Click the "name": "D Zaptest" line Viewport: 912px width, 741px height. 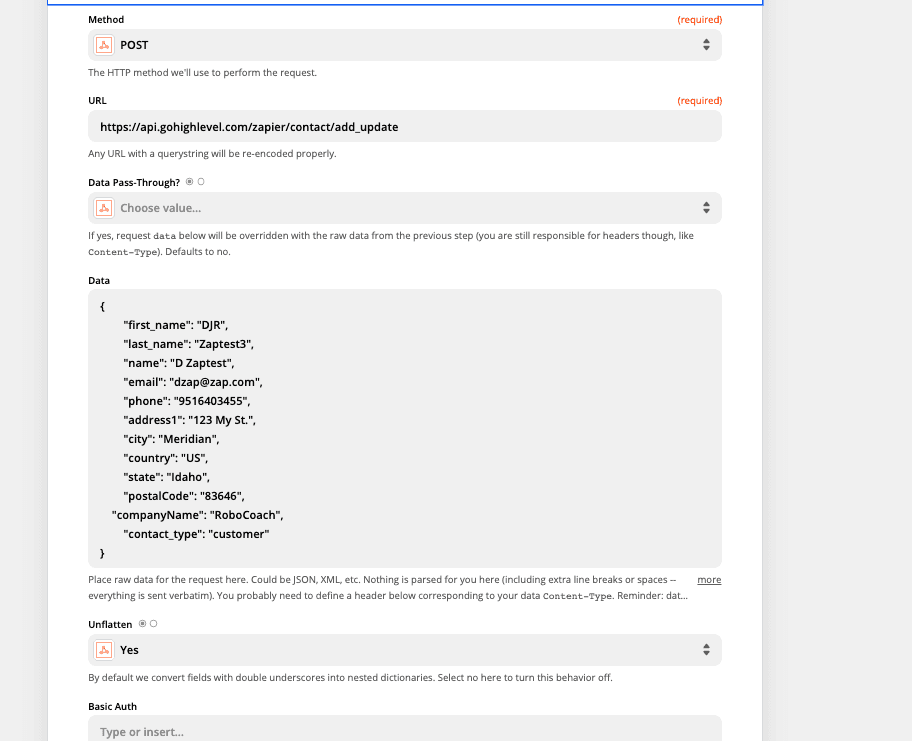click(179, 364)
